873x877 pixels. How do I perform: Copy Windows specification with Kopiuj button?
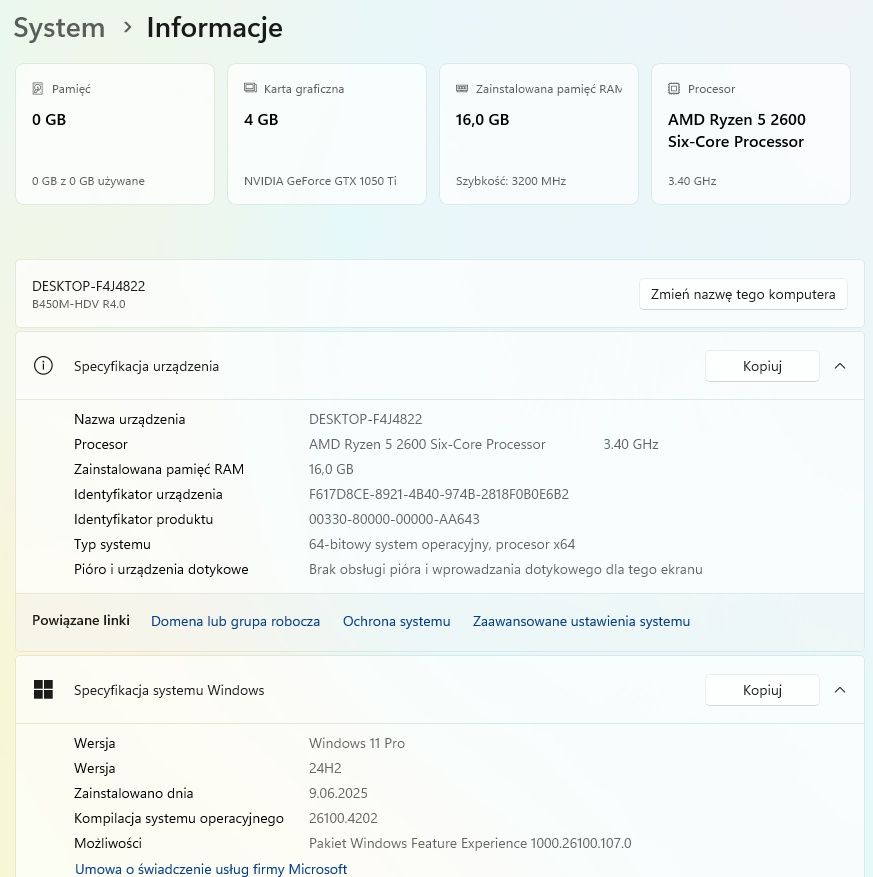click(x=762, y=690)
